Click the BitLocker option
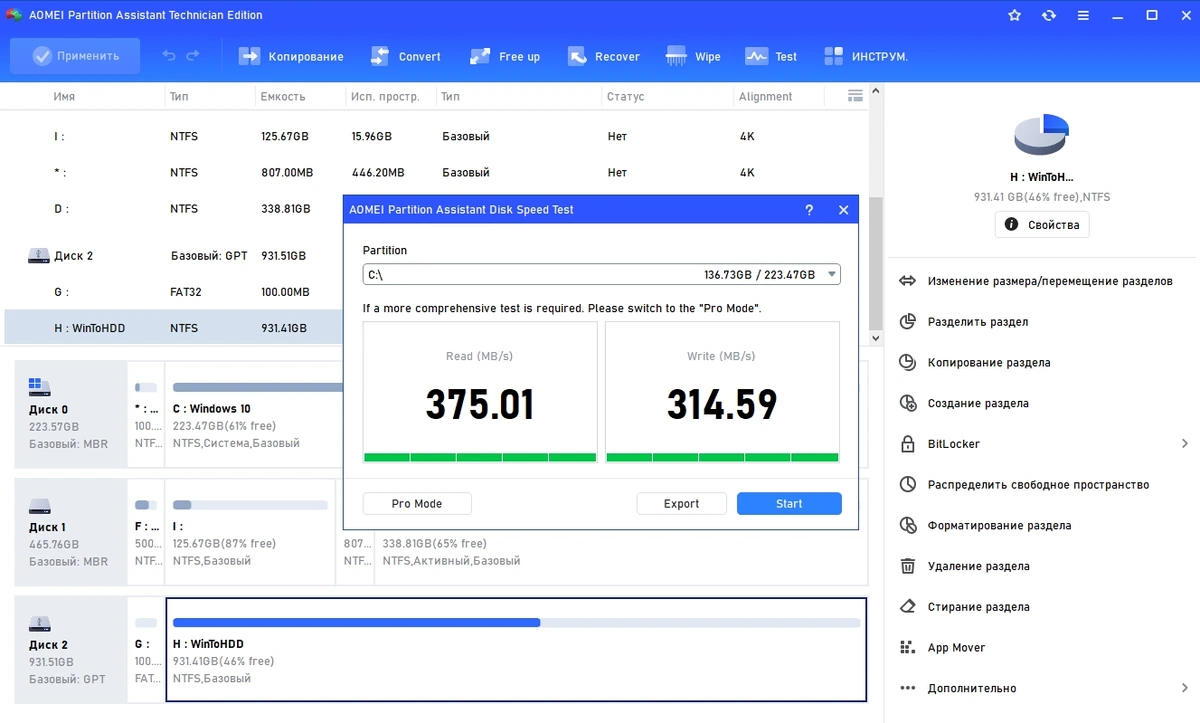 pos(940,444)
